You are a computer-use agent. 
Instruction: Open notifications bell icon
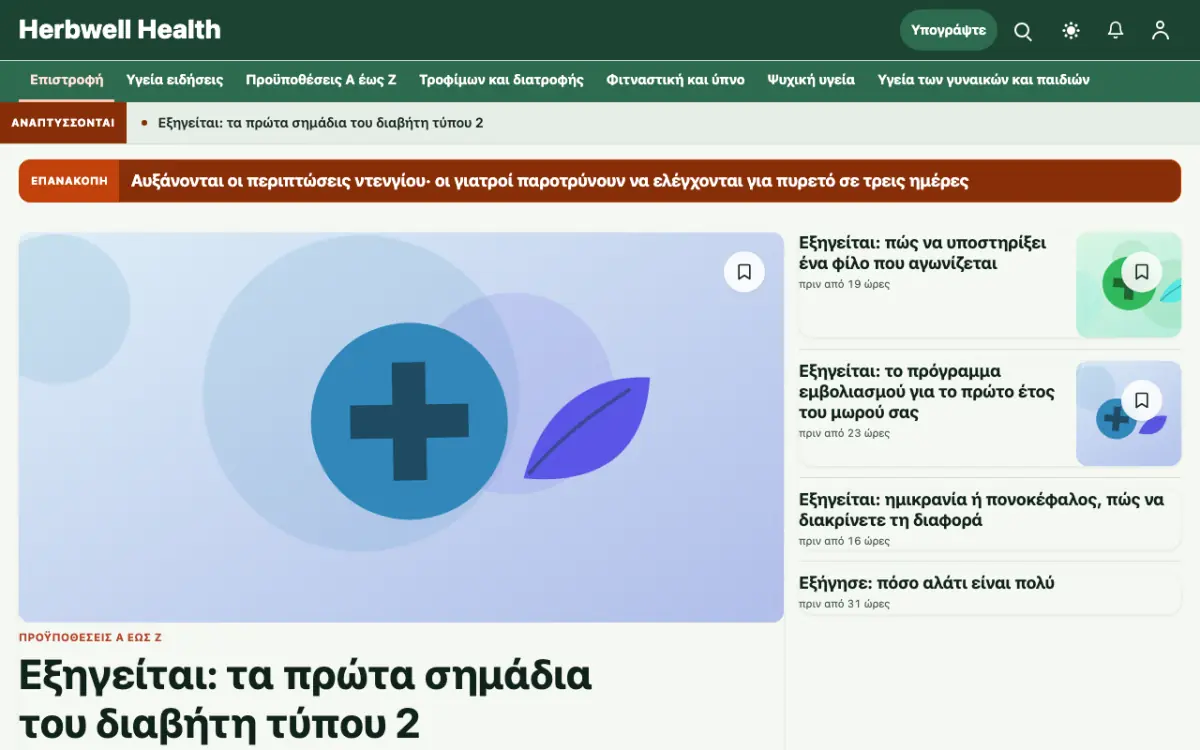[1116, 31]
